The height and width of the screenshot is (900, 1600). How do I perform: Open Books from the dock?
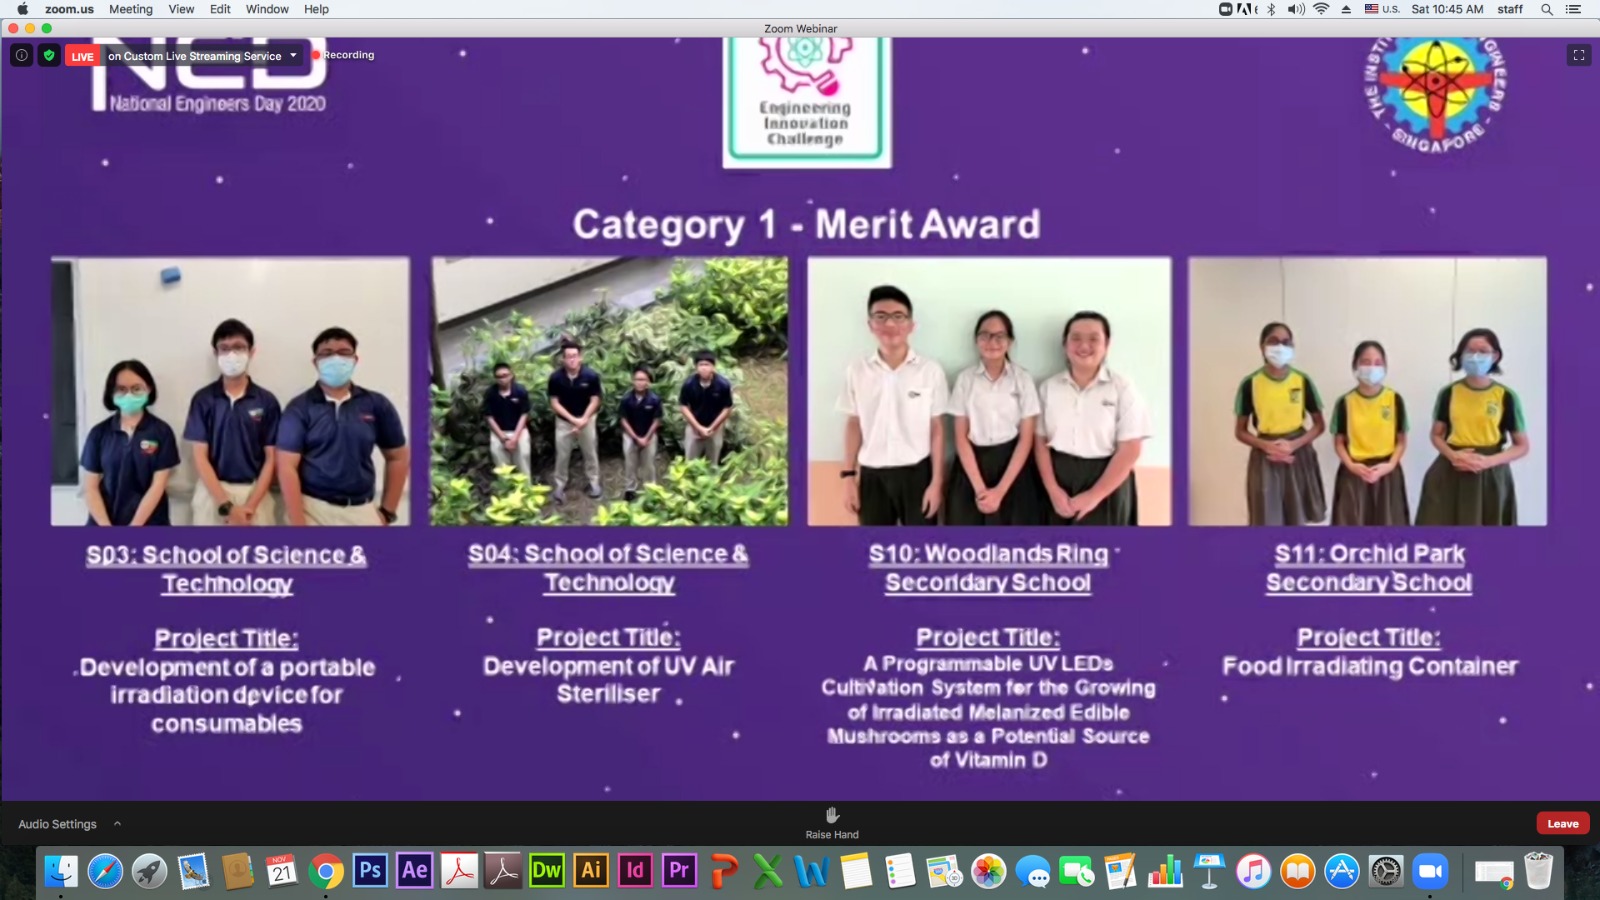(1297, 871)
